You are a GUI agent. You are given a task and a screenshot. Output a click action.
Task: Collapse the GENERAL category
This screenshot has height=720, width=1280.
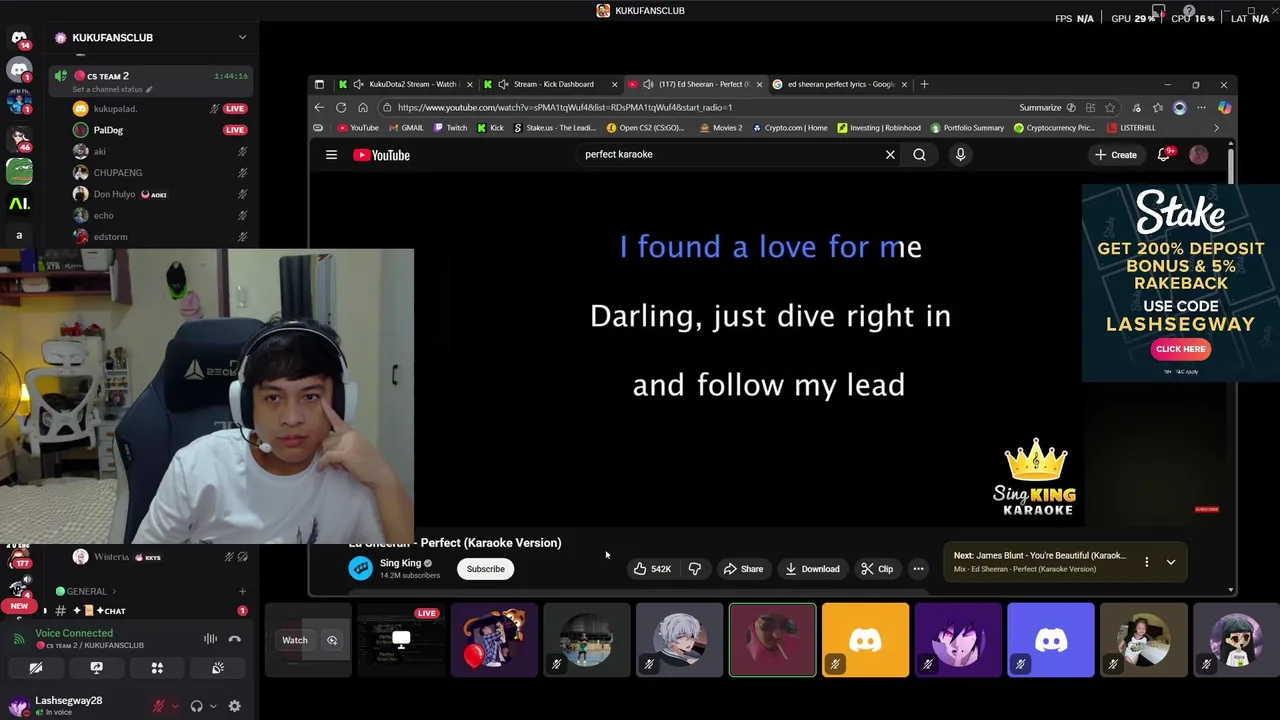[86, 591]
